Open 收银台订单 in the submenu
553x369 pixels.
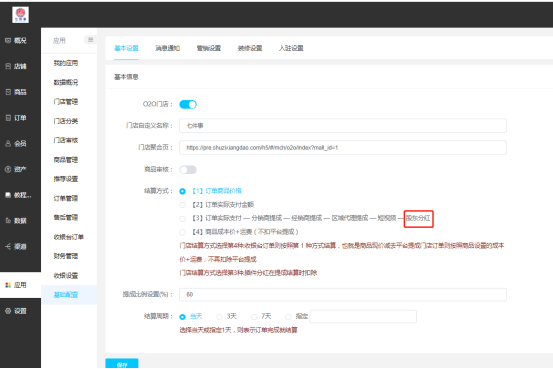click(68, 237)
